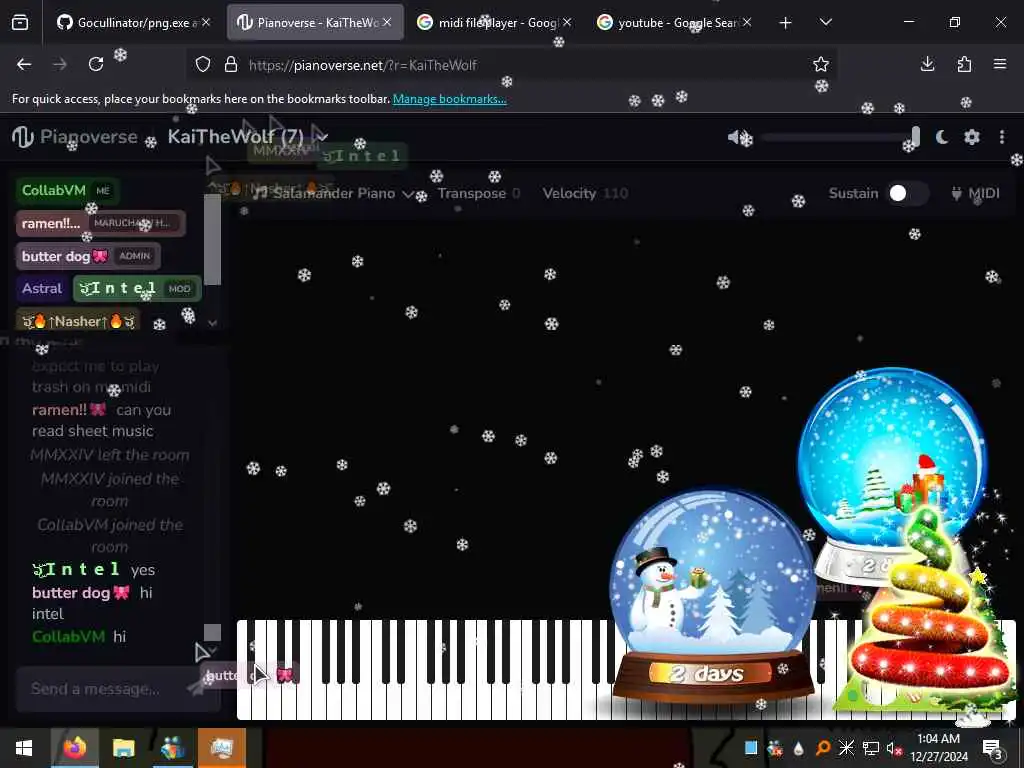
Task: Switch to youtube Google Search tab
Action: point(673,22)
